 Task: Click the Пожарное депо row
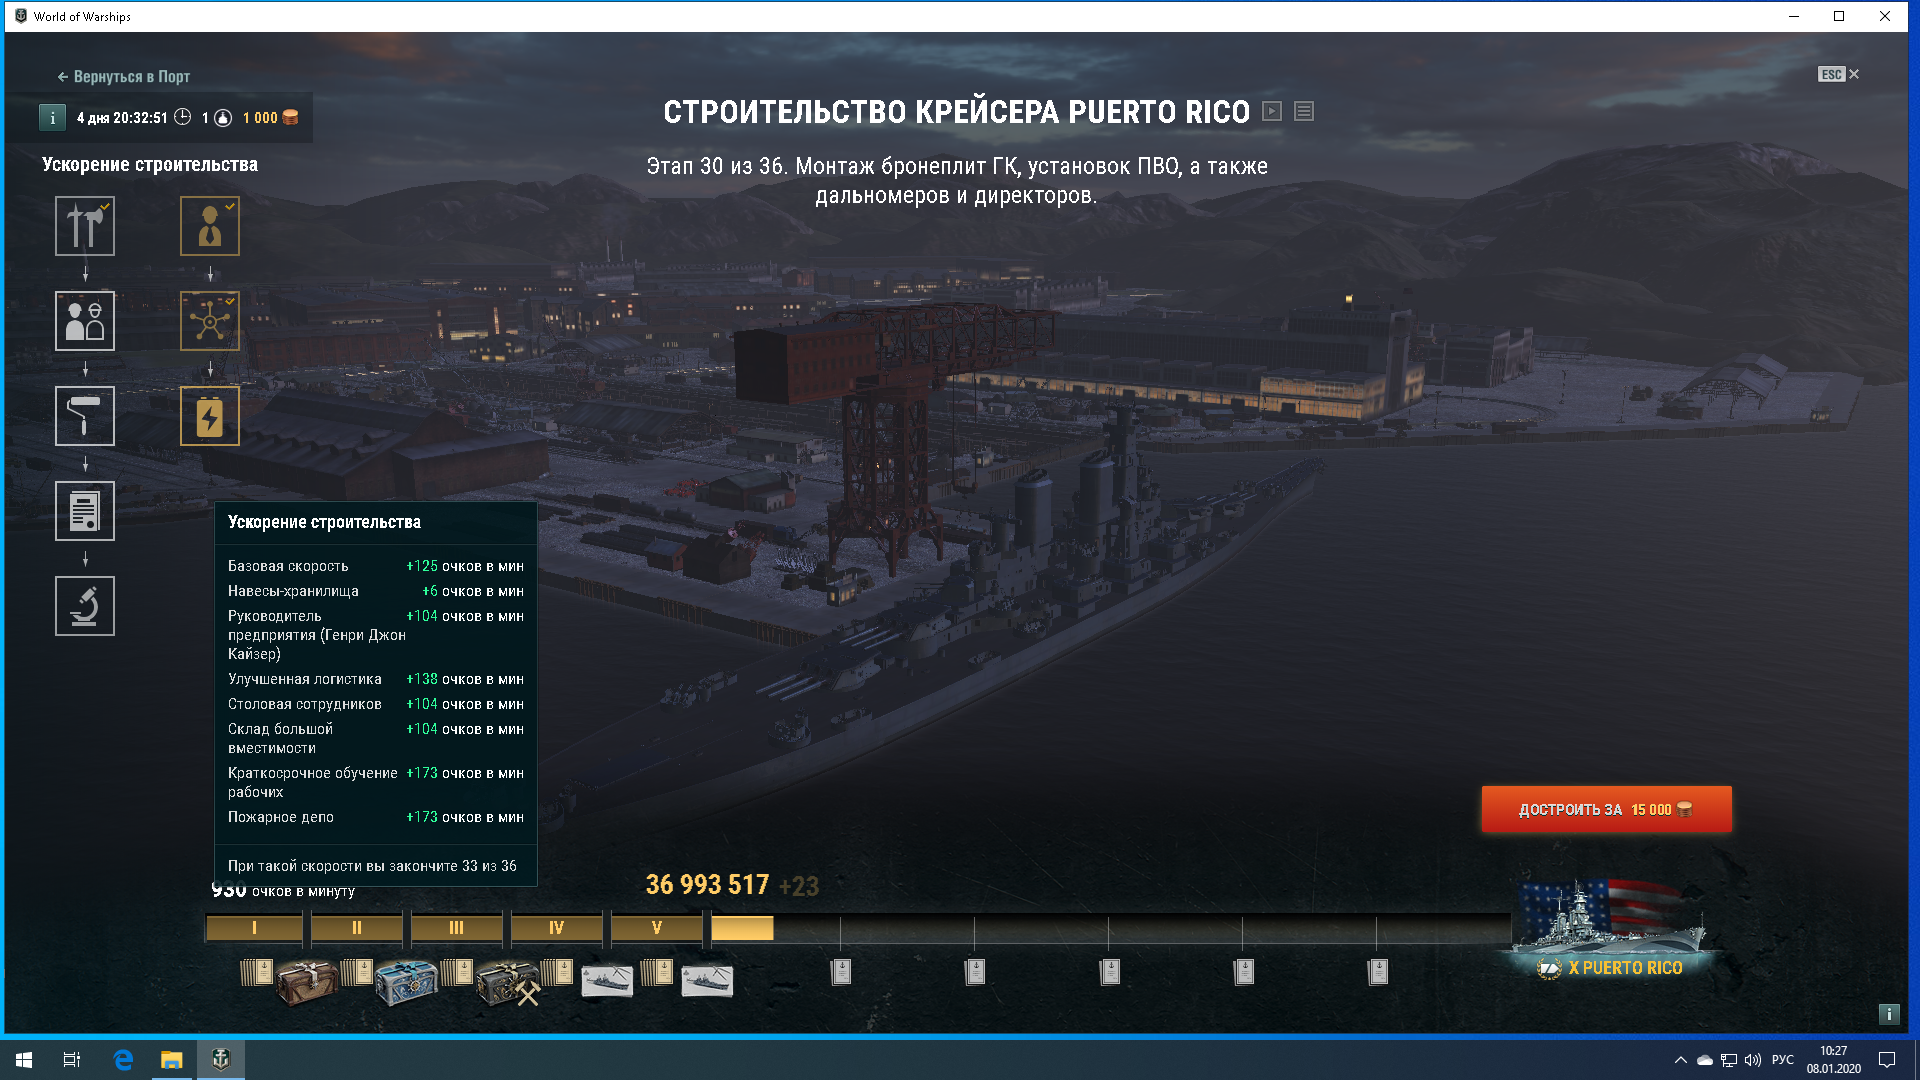(x=376, y=817)
